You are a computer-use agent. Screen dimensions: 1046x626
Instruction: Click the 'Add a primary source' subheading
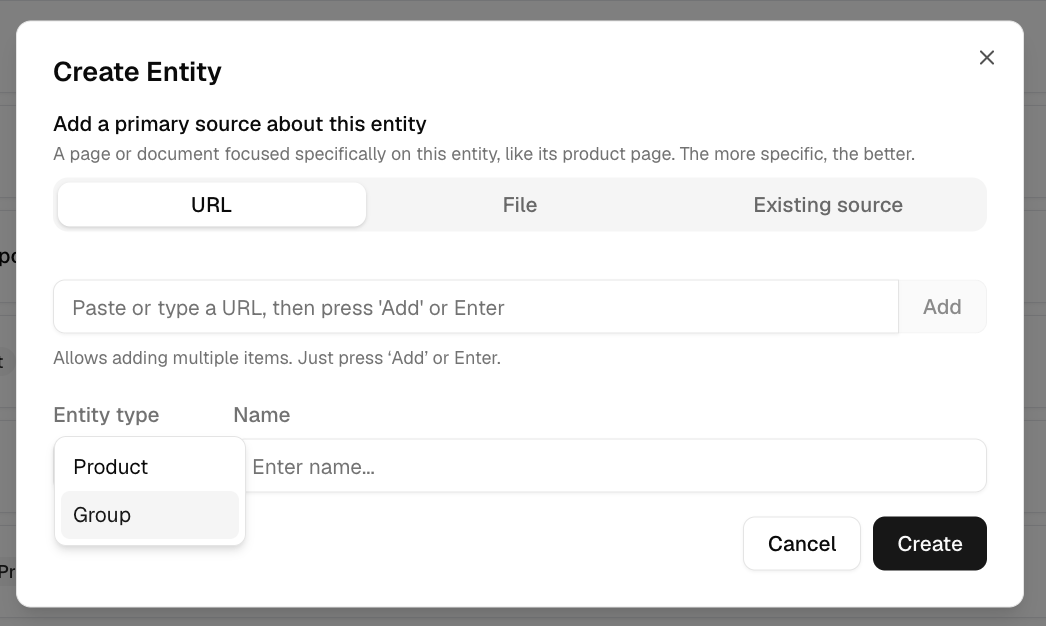tap(239, 124)
